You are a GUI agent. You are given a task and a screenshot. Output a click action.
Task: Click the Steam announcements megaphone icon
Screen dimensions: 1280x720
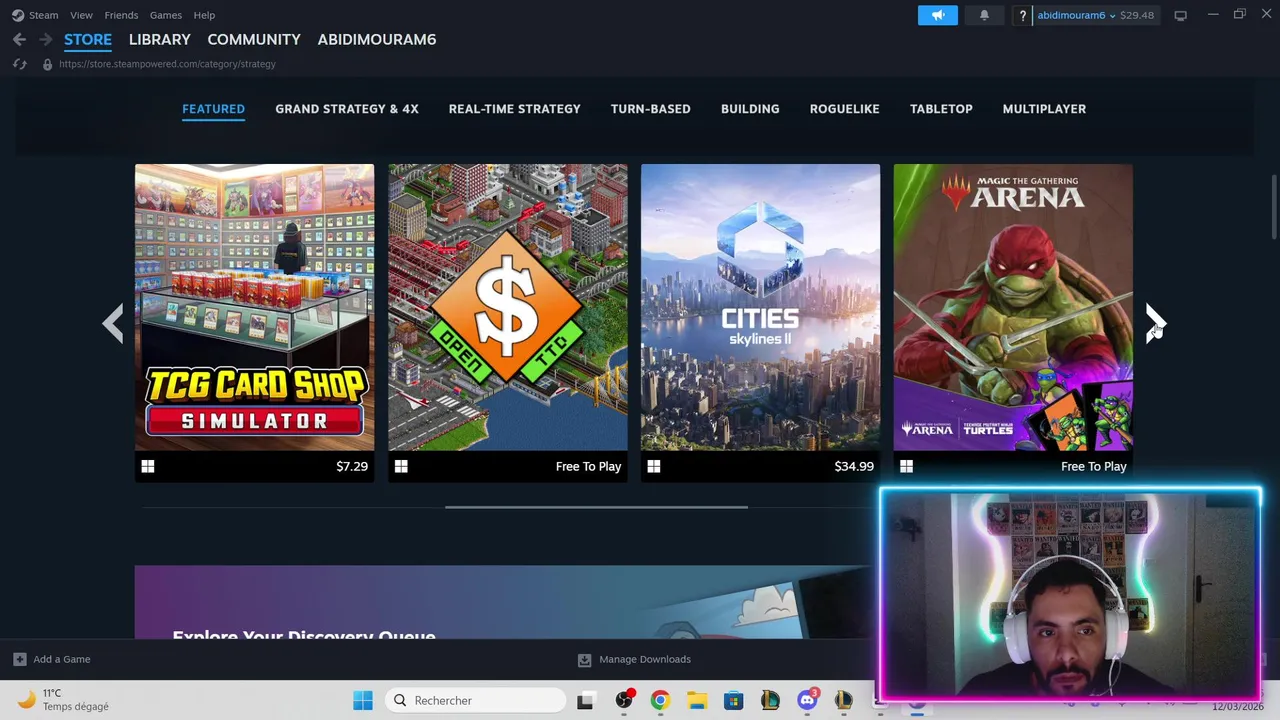[938, 15]
